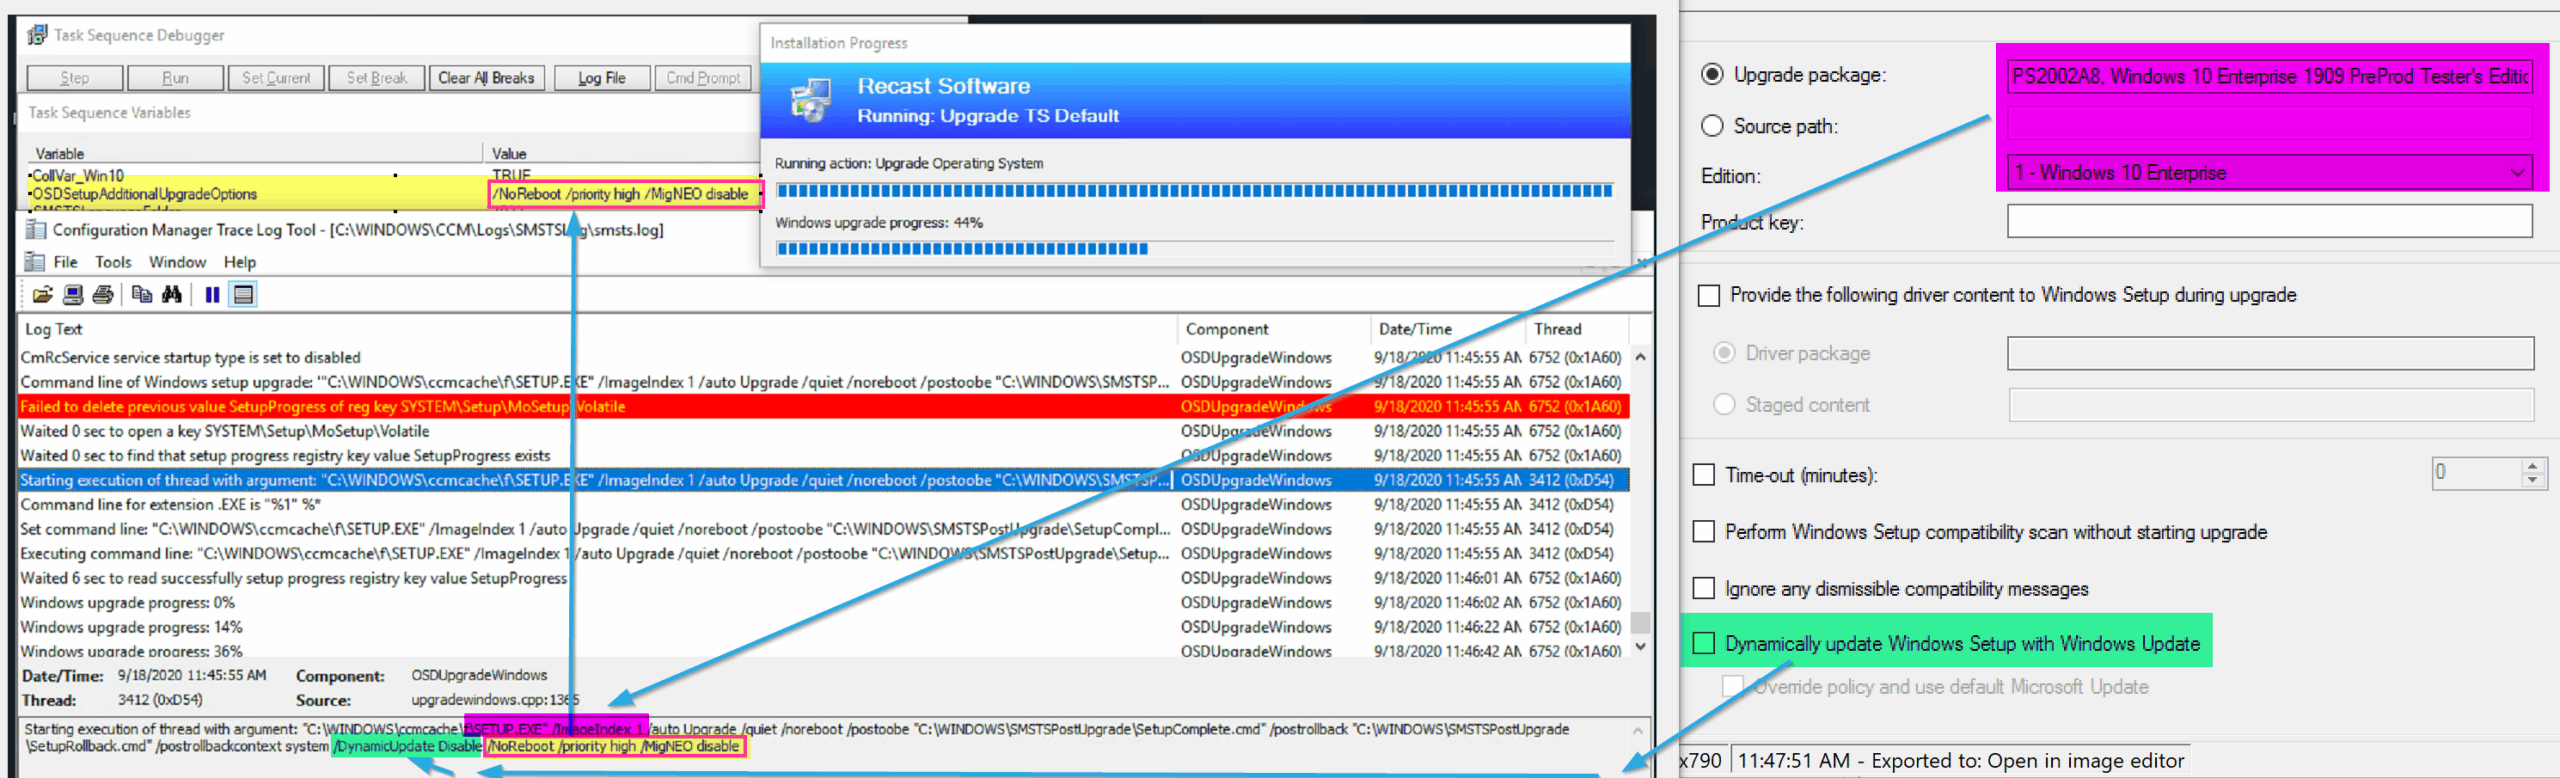Screen dimensions: 2560x778
Task: Click the Print icon in CMTrace toolbar
Action: [102, 294]
